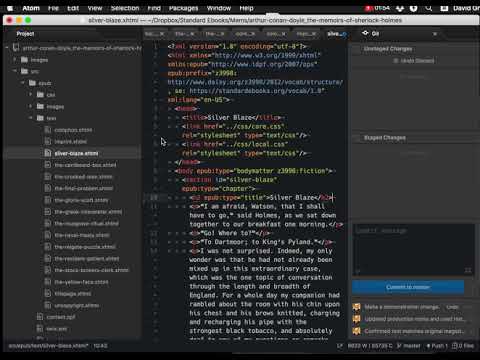Click the avatar beside the latest commit
The image size is (480, 360).
click(x=356, y=307)
